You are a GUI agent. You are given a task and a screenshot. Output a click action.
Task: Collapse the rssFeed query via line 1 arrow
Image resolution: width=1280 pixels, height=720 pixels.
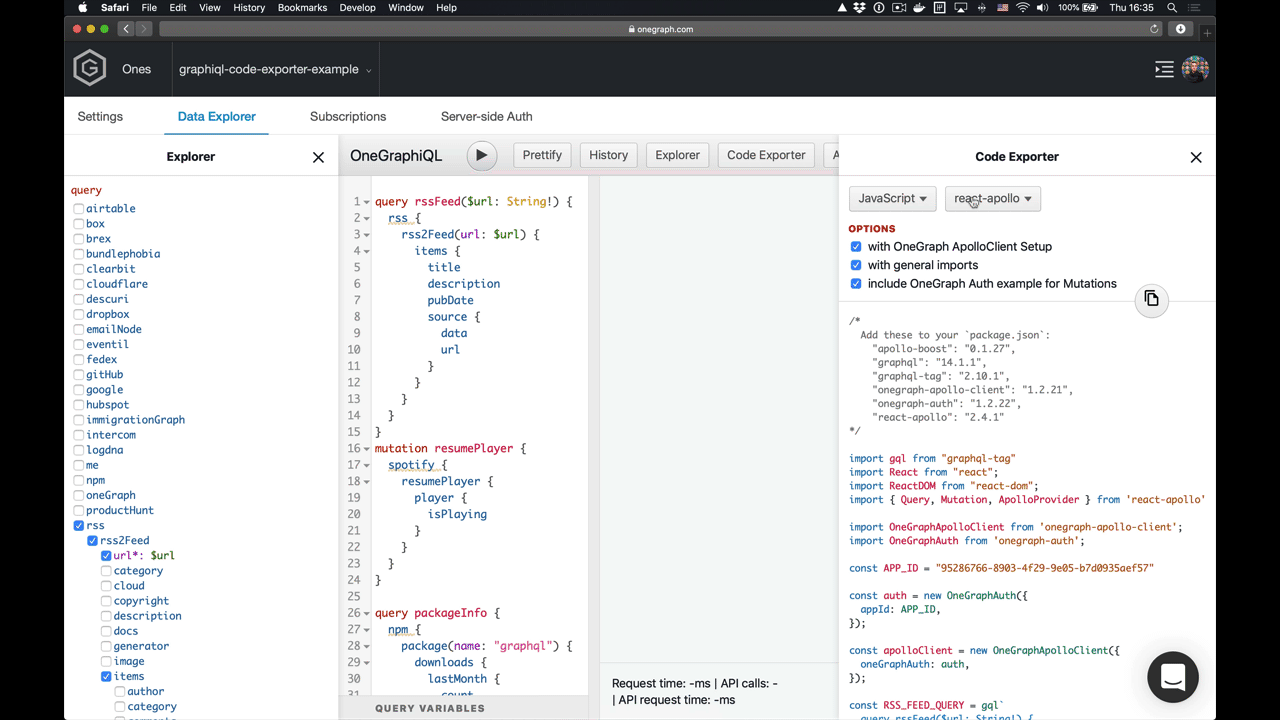[365, 201]
